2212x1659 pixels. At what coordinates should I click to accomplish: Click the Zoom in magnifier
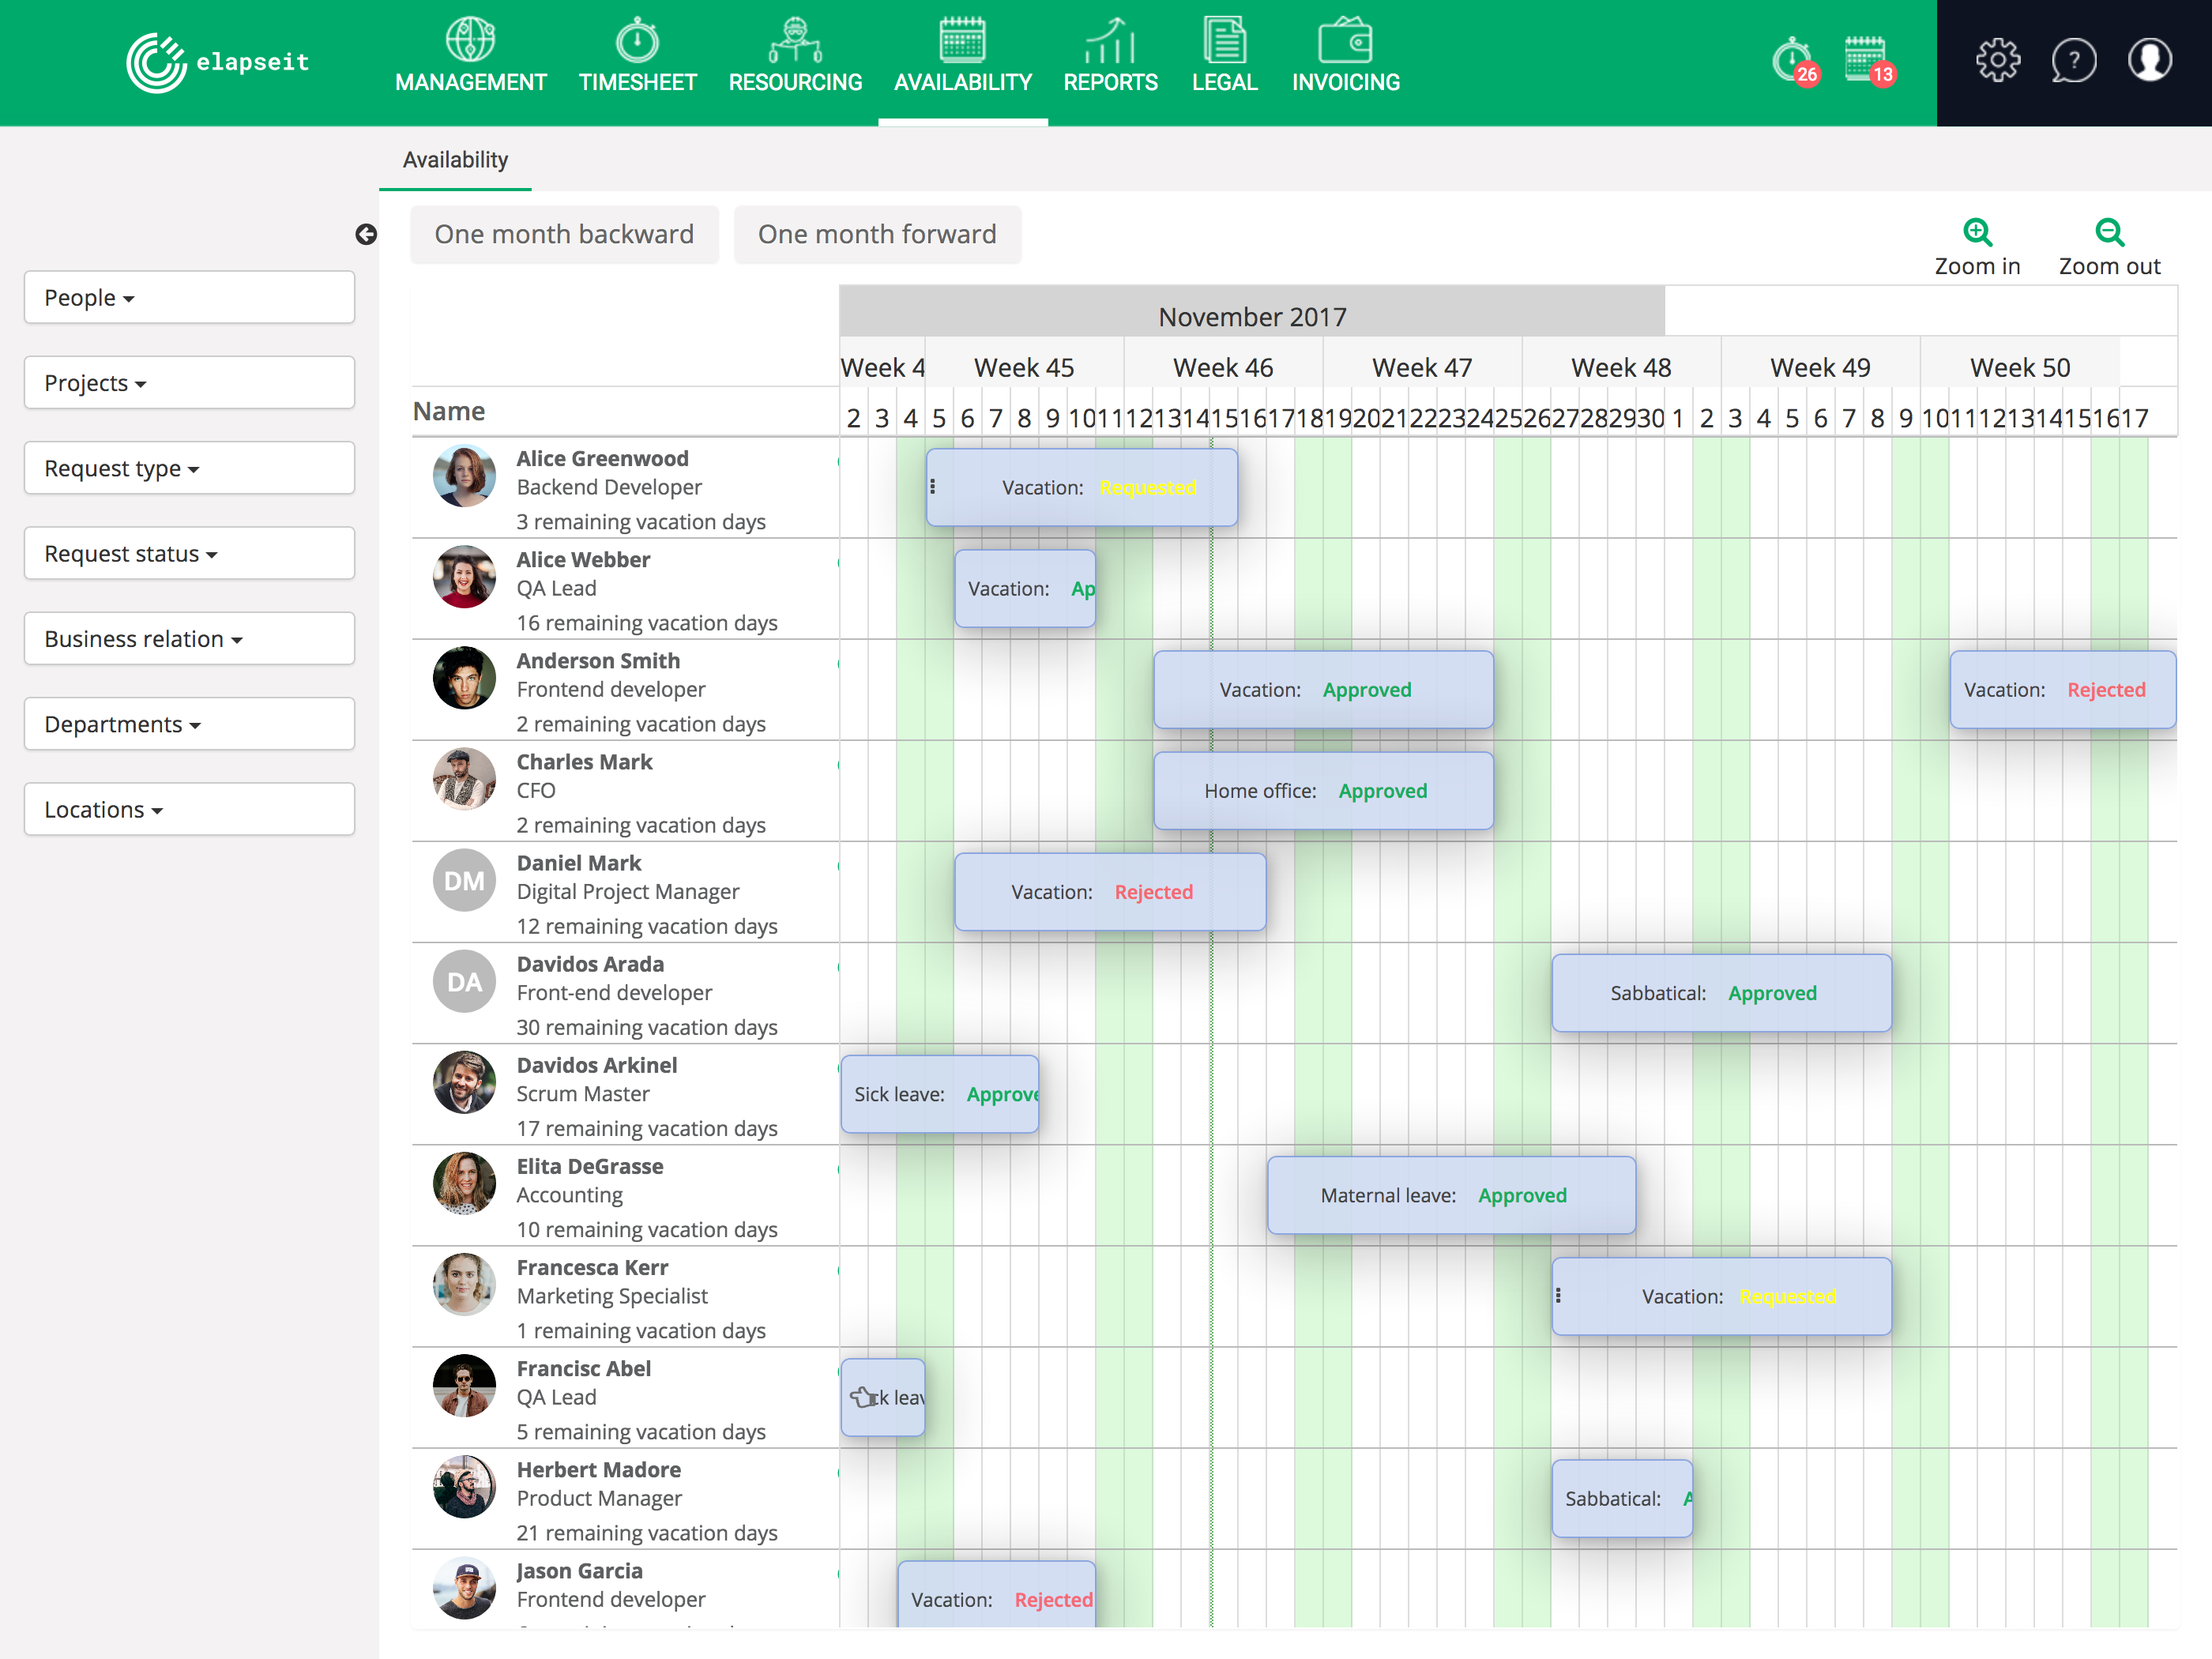[1977, 232]
